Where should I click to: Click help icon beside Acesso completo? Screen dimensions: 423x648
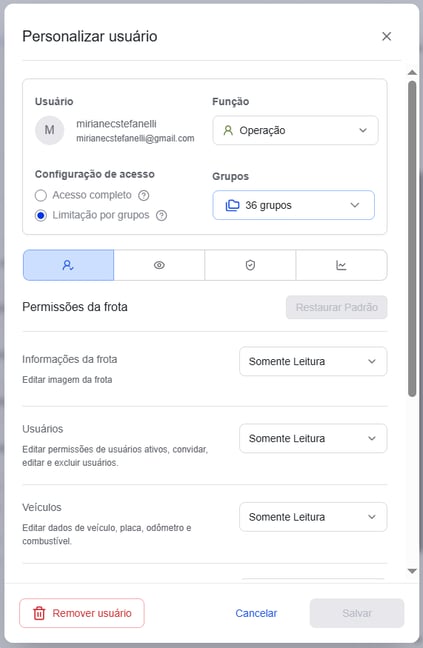[x=144, y=195]
